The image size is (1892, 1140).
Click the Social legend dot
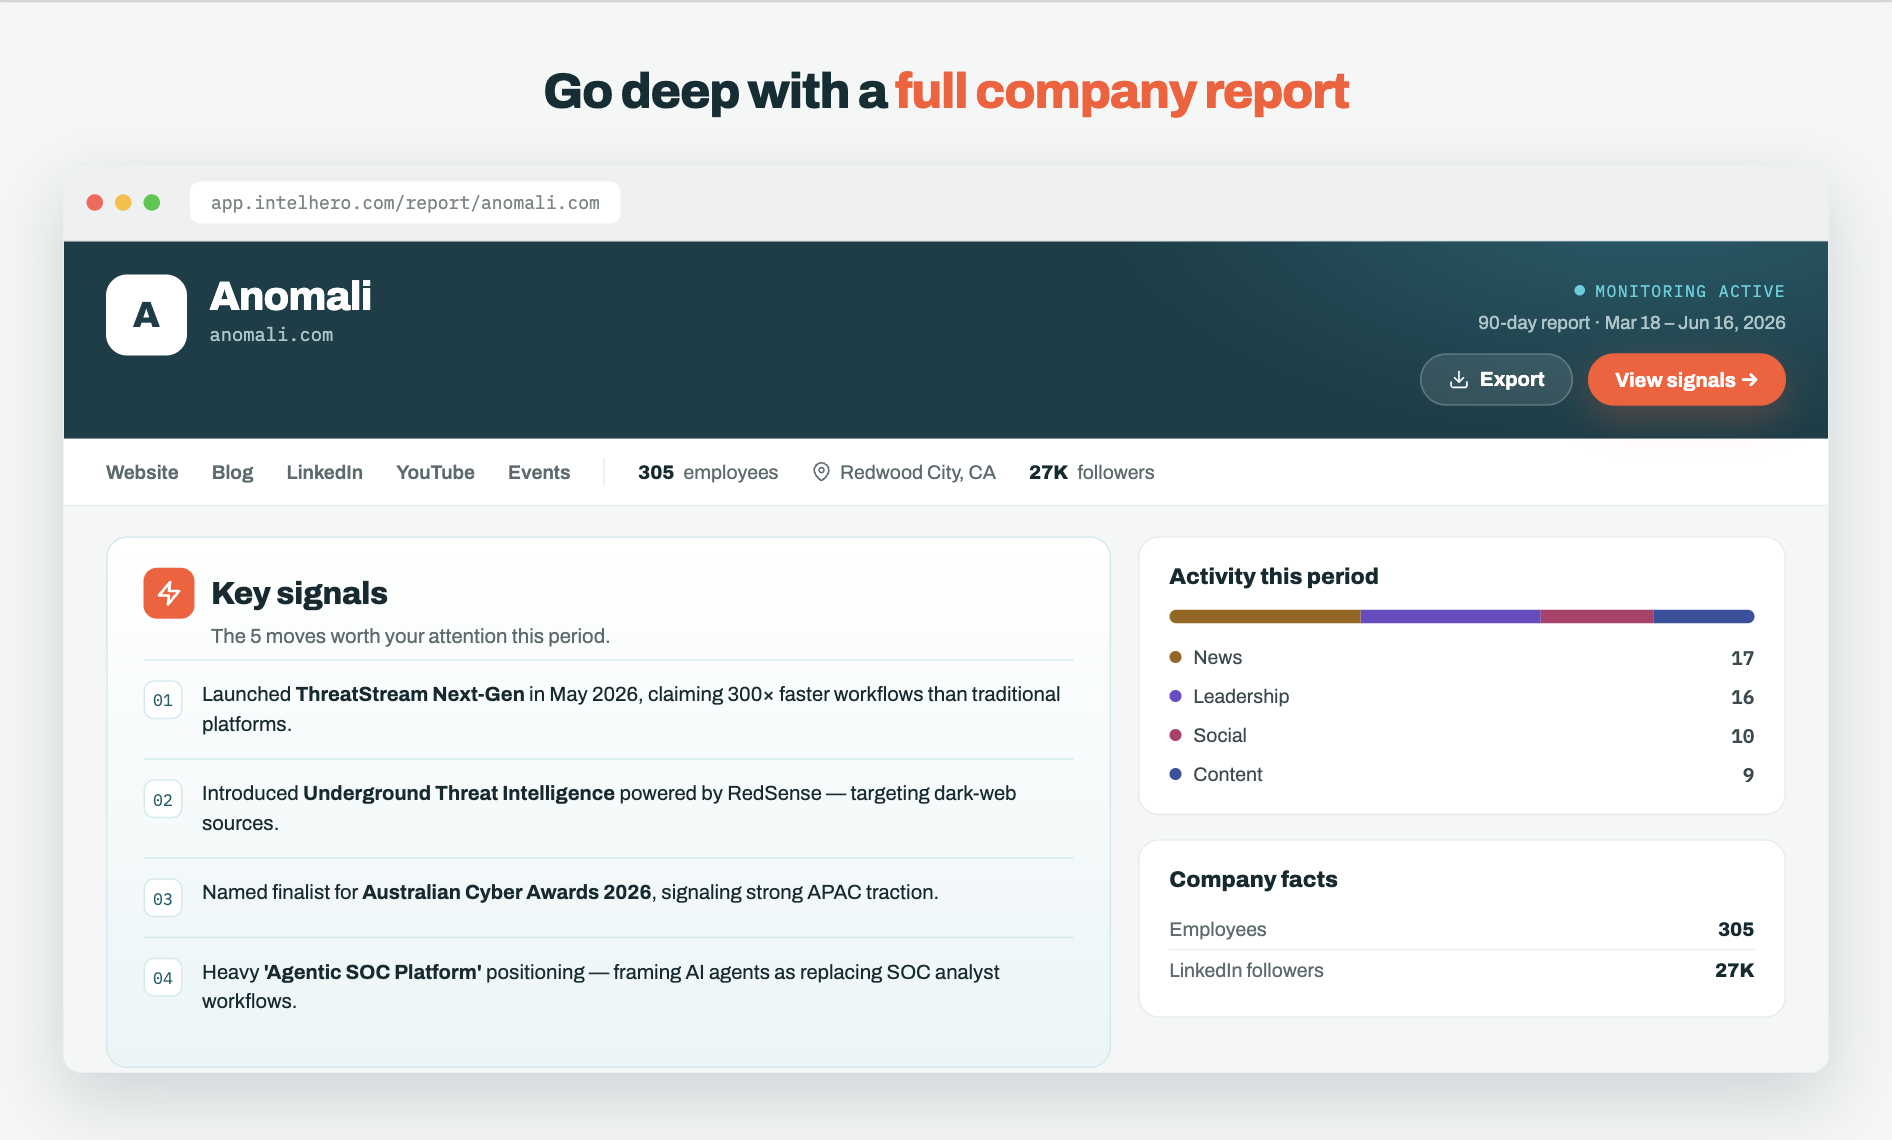1176,735
